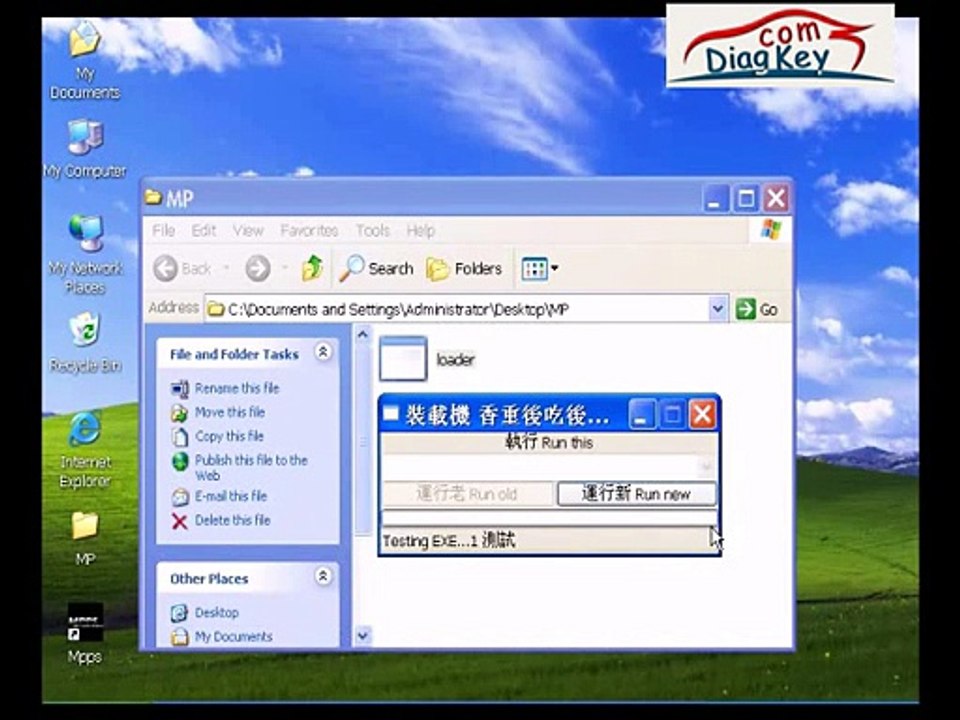
Task: Click the Move this file icon
Action: 179,413
